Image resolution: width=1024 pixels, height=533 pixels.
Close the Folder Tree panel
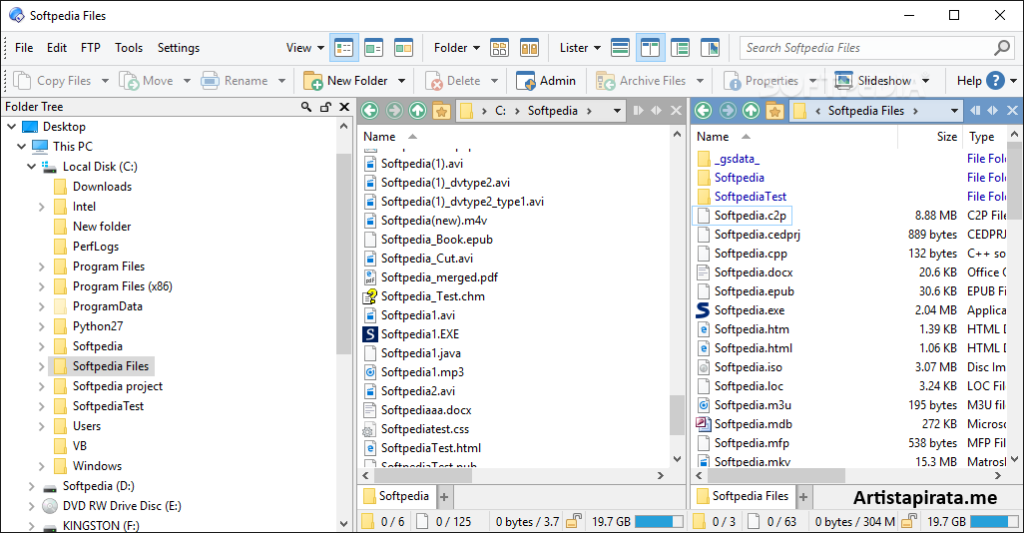point(345,106)
